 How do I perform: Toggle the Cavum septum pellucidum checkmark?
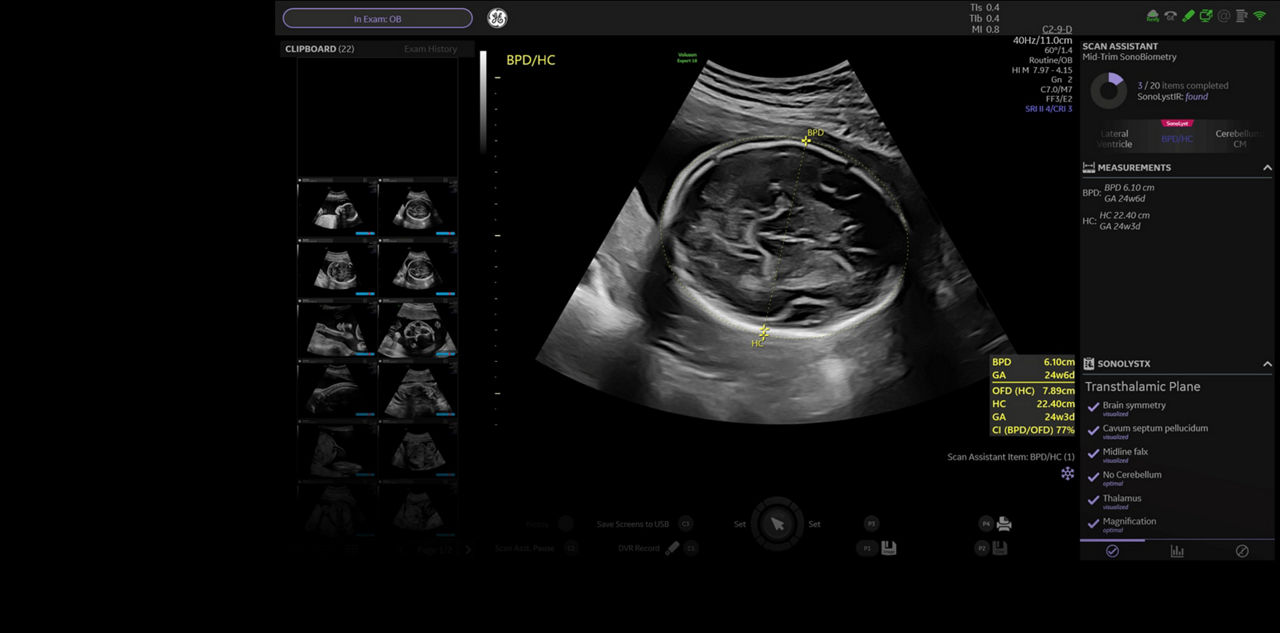coord(1093,430)
